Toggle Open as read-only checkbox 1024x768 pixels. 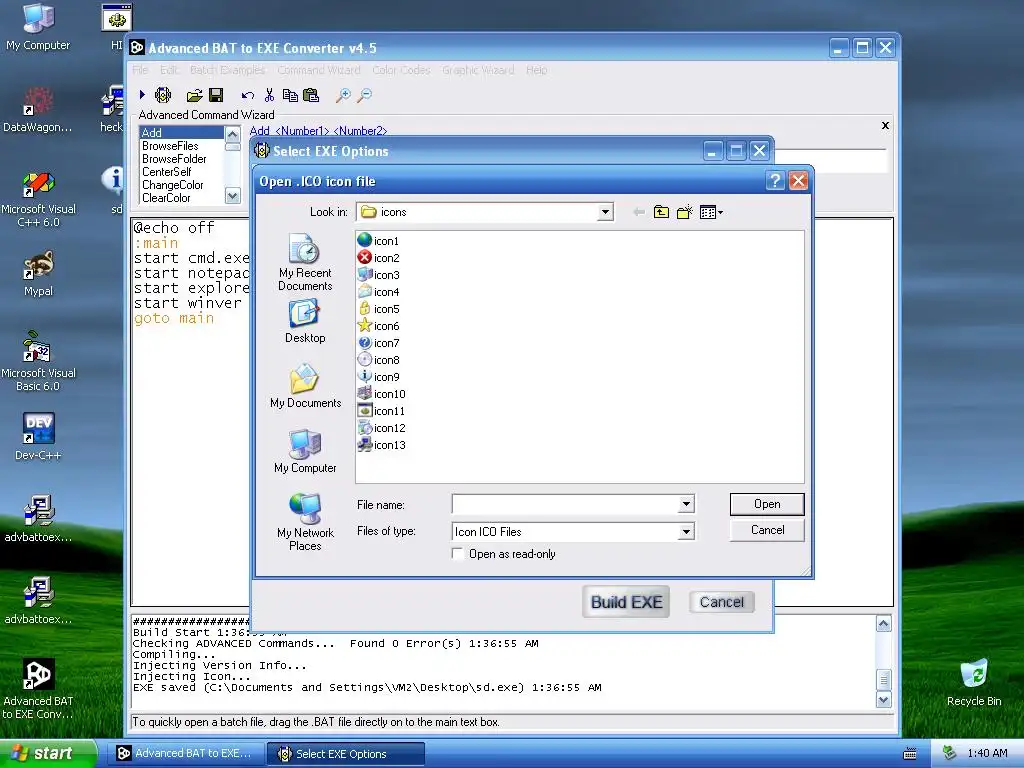pos(458,554)
